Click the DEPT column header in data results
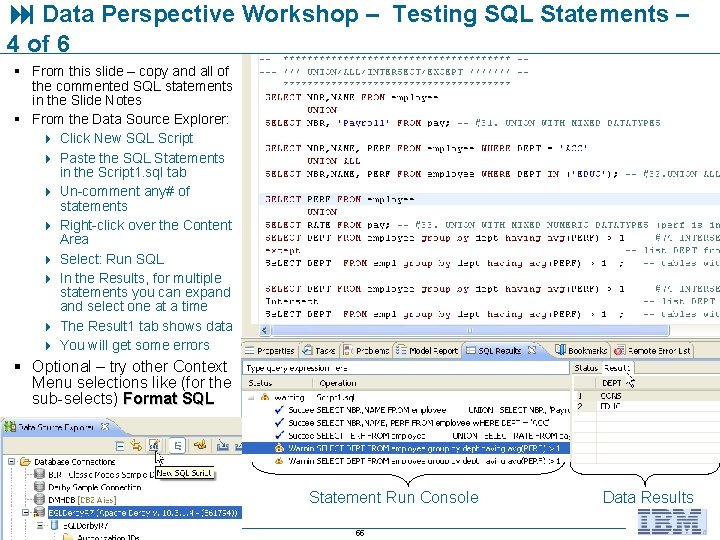 tap(611, 383)
